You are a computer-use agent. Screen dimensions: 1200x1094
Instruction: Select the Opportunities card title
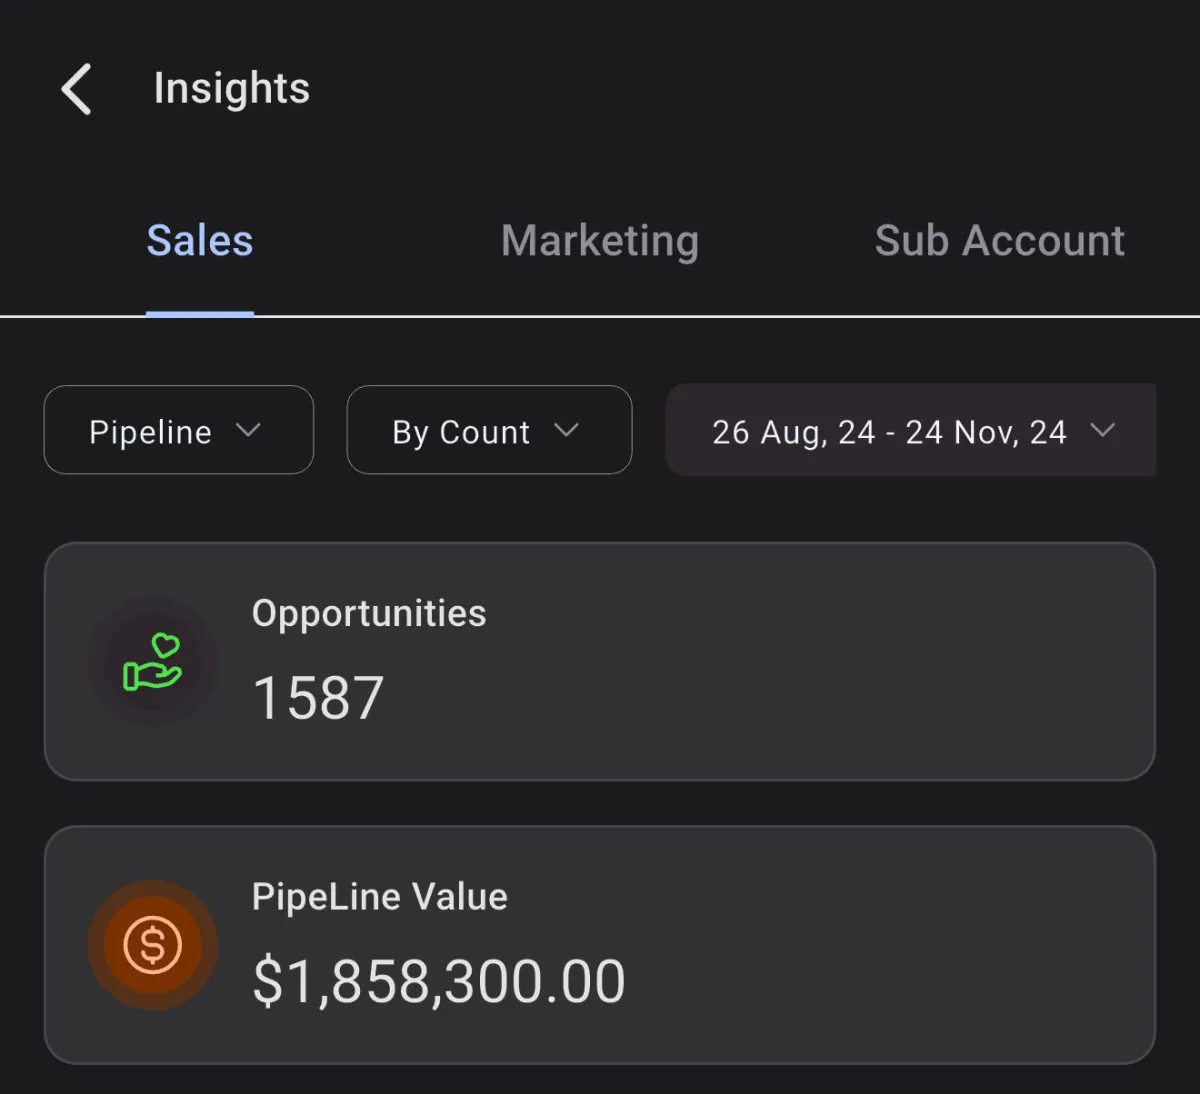point(369,613)
